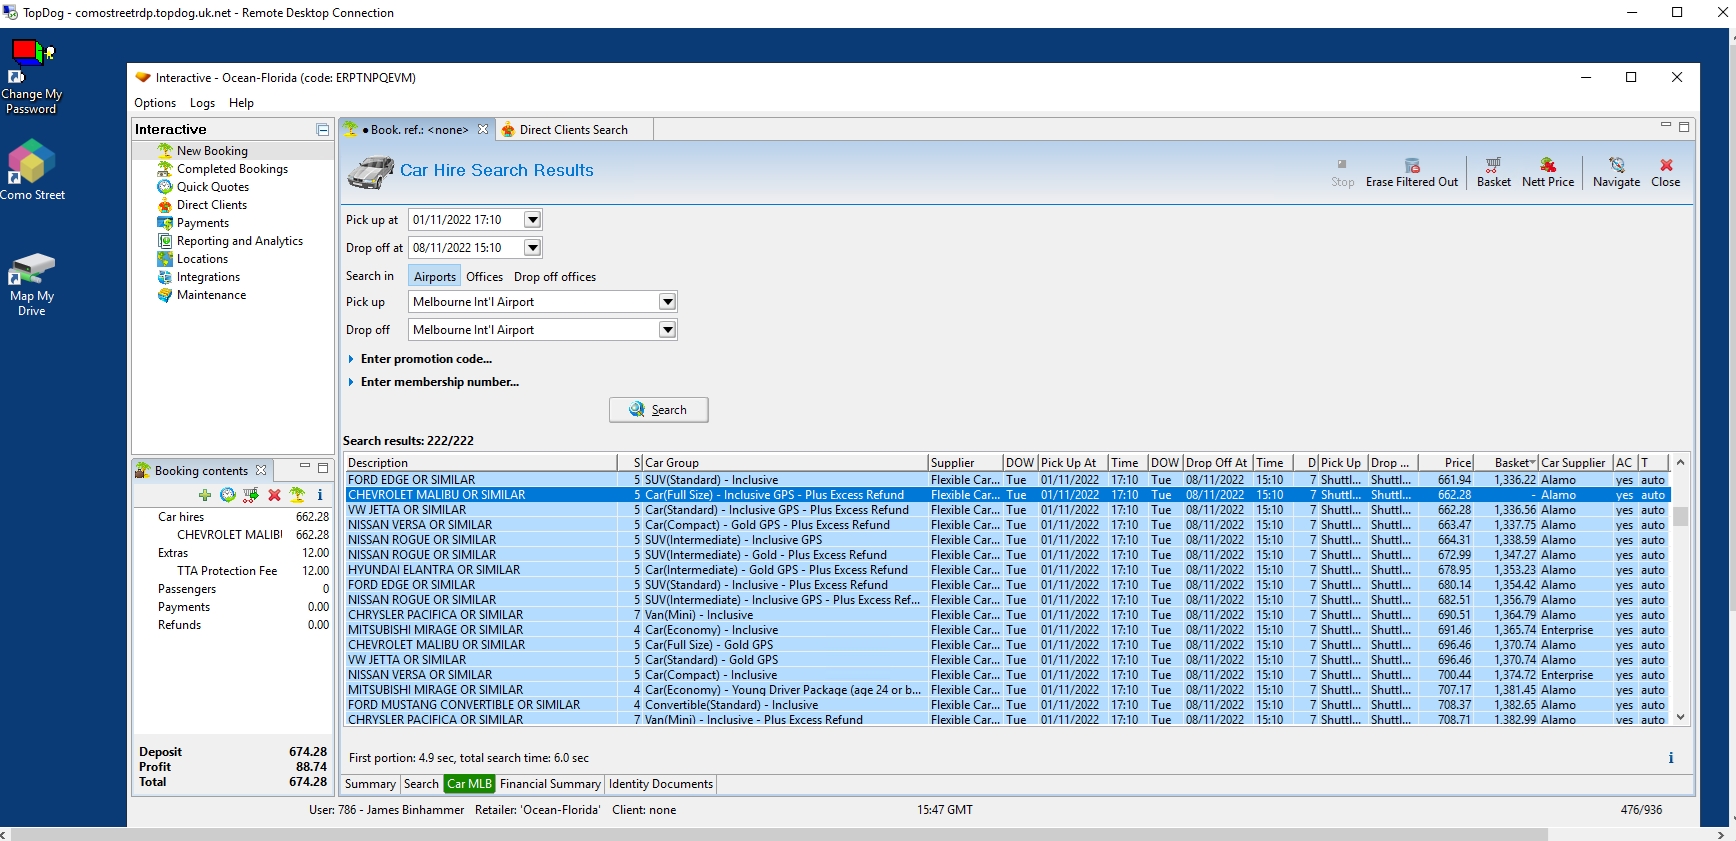This screenshot has width=1736, height=841.
Task: Open the Como Street desktop shortcut
Action: coord(31,169)
